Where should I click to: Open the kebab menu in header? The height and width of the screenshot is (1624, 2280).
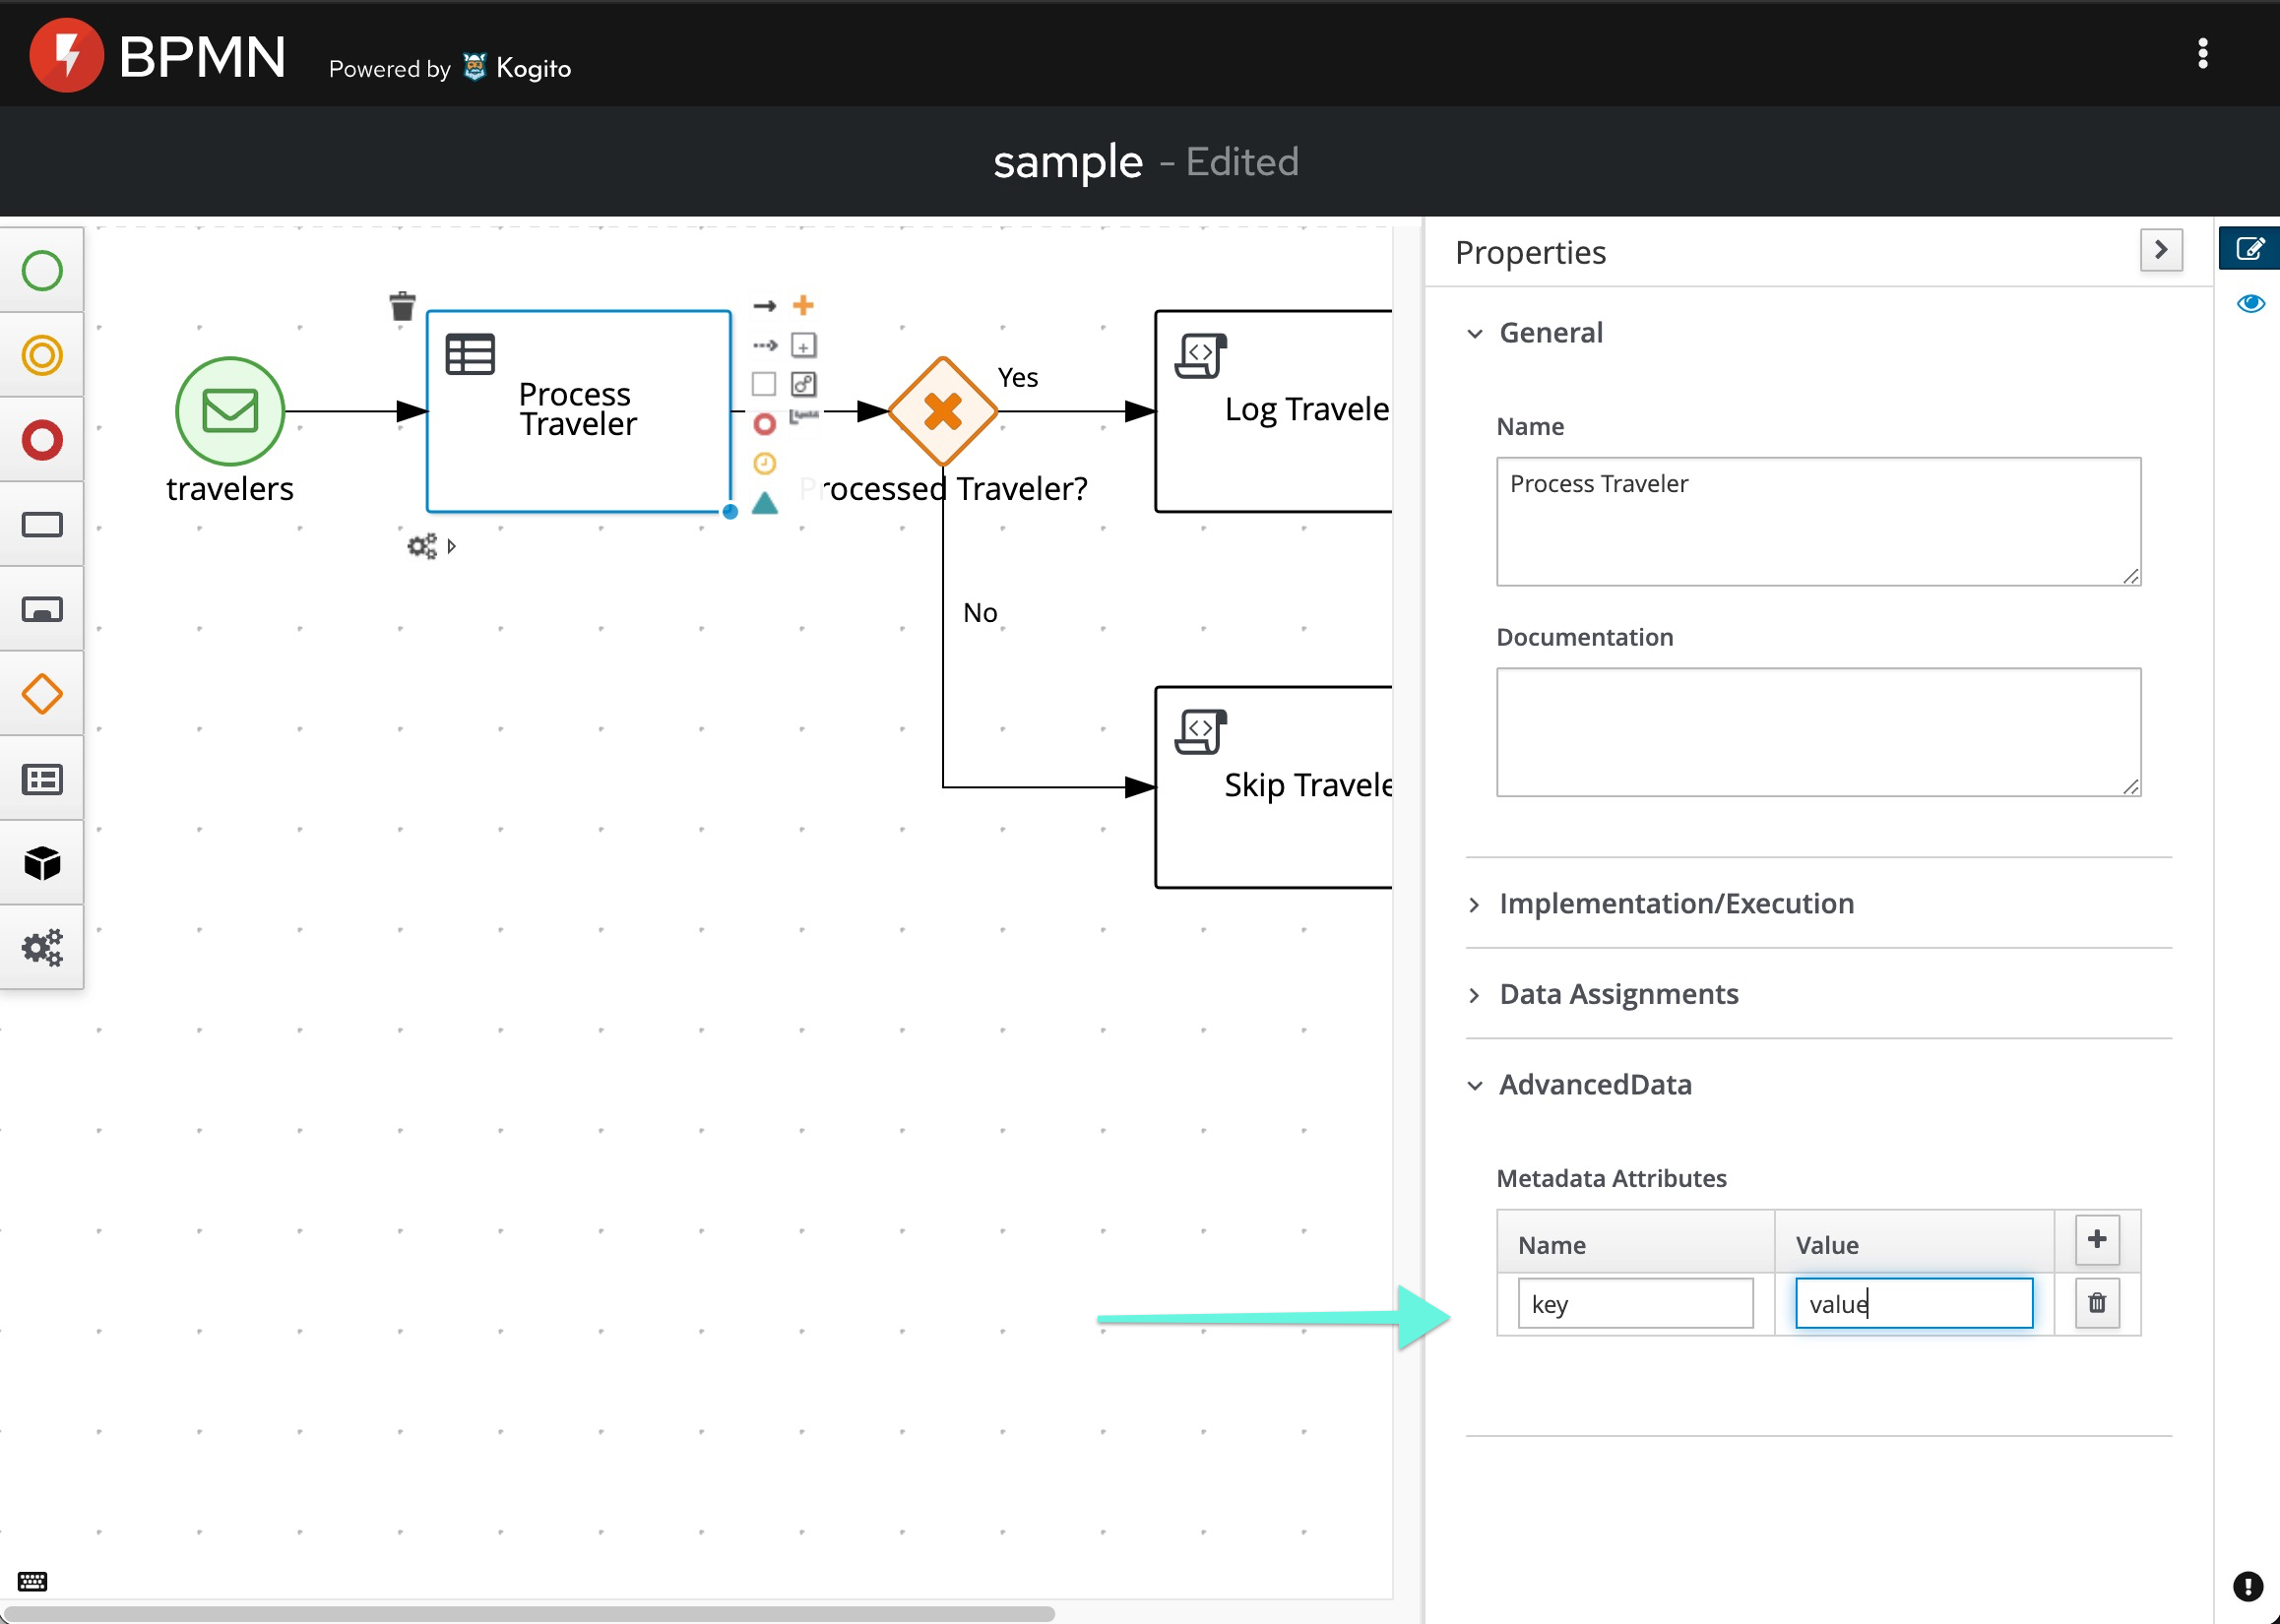(x=2202, y=54)
